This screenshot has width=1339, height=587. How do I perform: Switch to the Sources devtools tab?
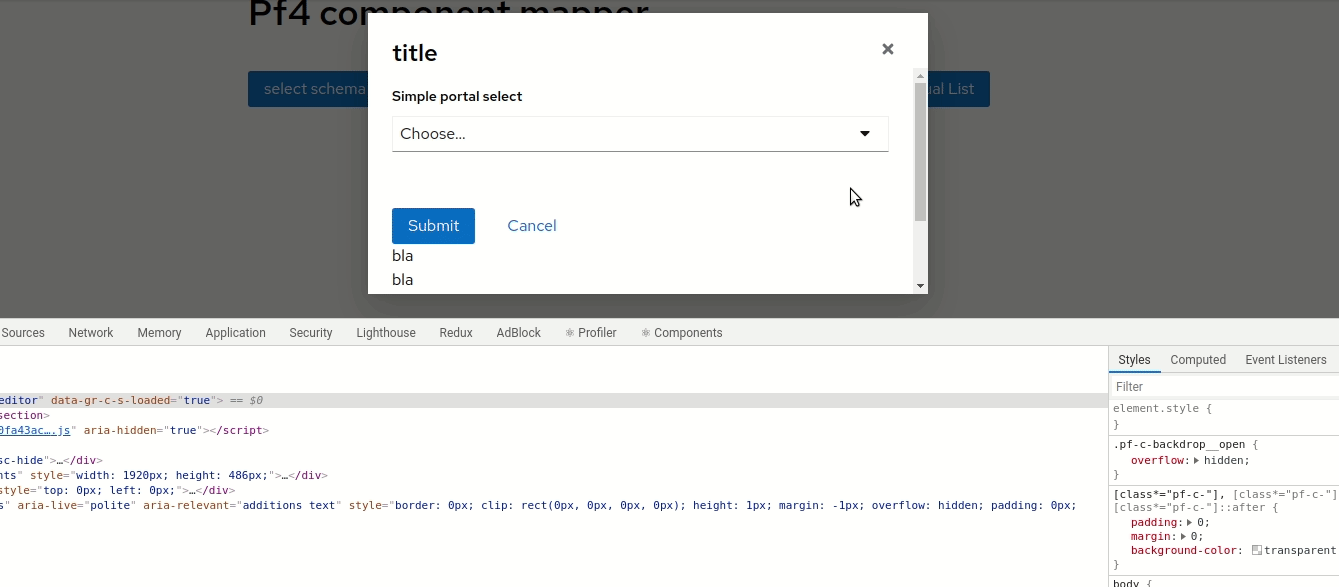tap(23, 333)
